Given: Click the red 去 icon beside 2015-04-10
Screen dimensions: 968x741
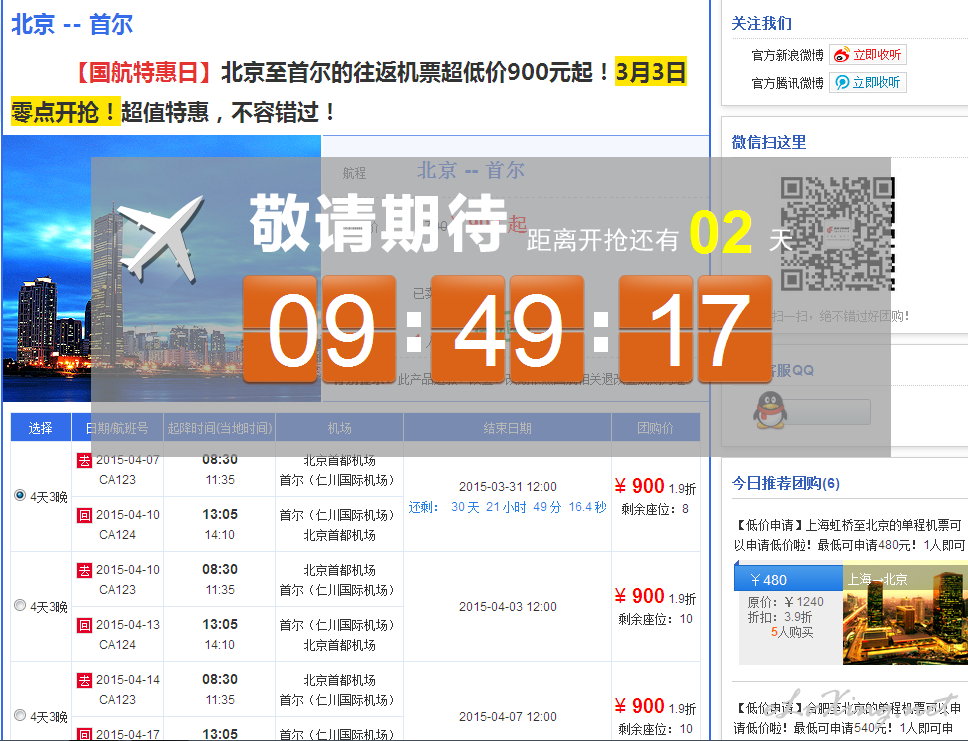Looking at the screenshot, I should [x=84, y=570].
